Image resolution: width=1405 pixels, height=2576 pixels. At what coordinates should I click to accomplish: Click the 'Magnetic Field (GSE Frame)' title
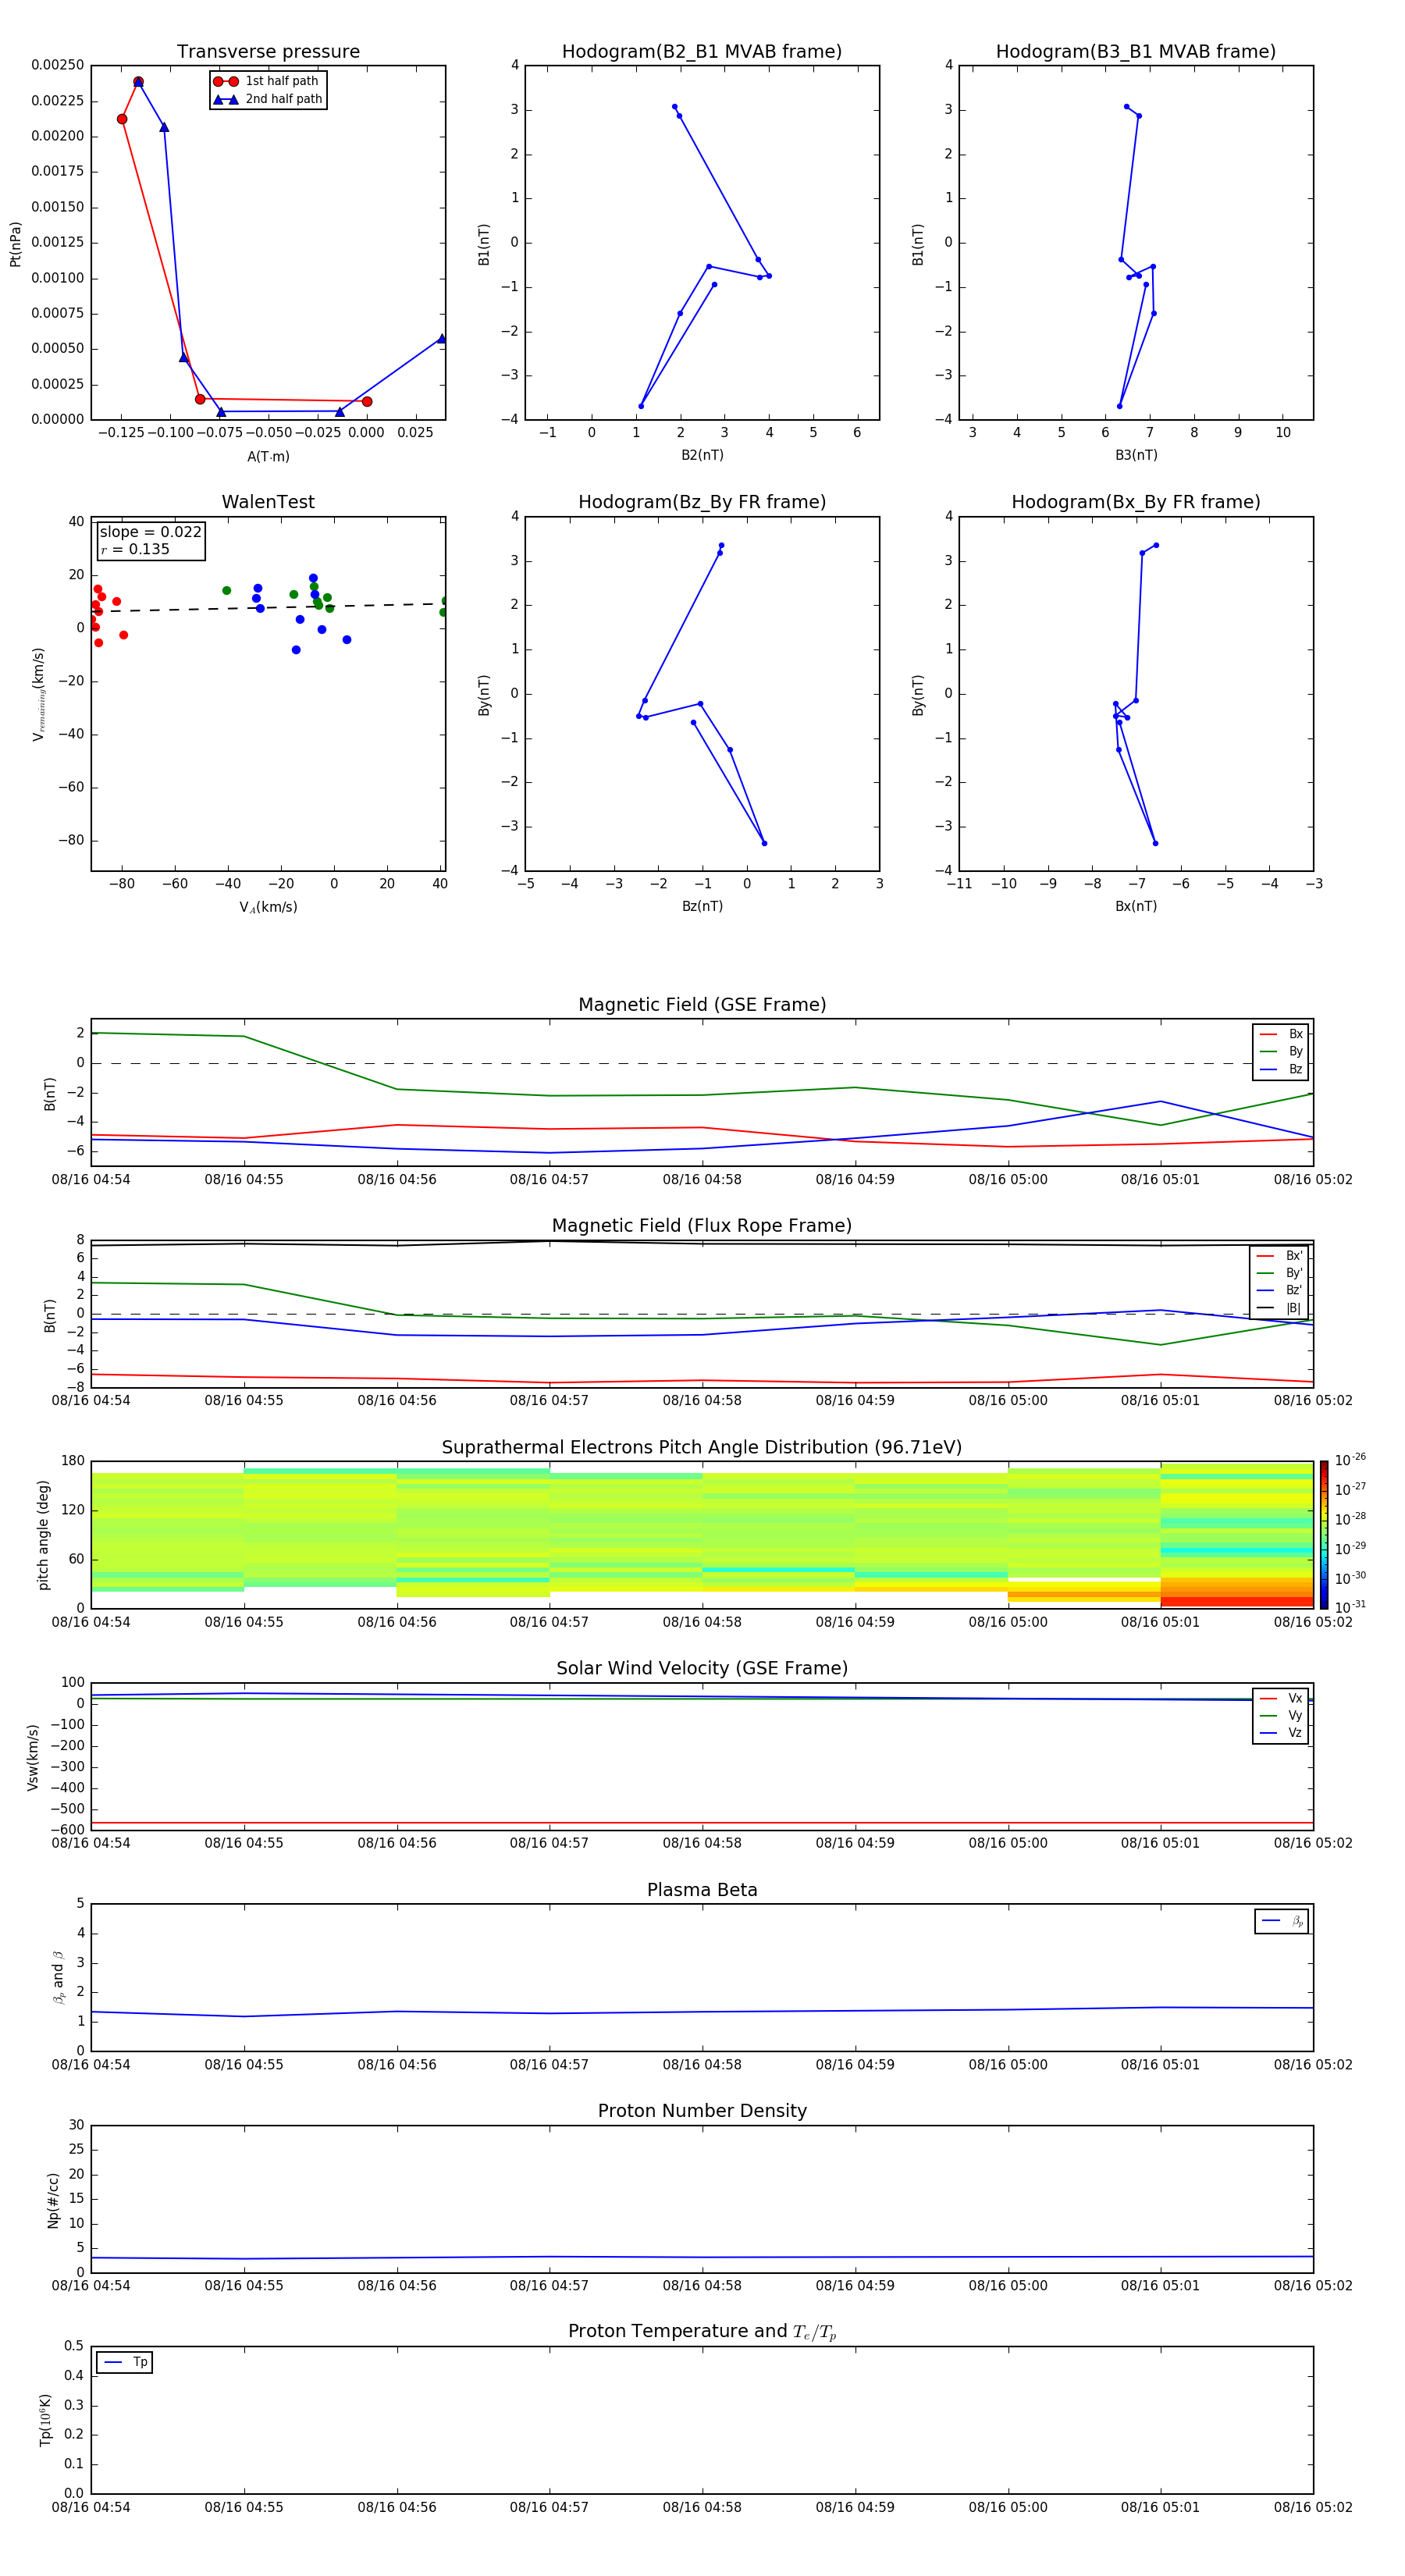click(702, 1005)
